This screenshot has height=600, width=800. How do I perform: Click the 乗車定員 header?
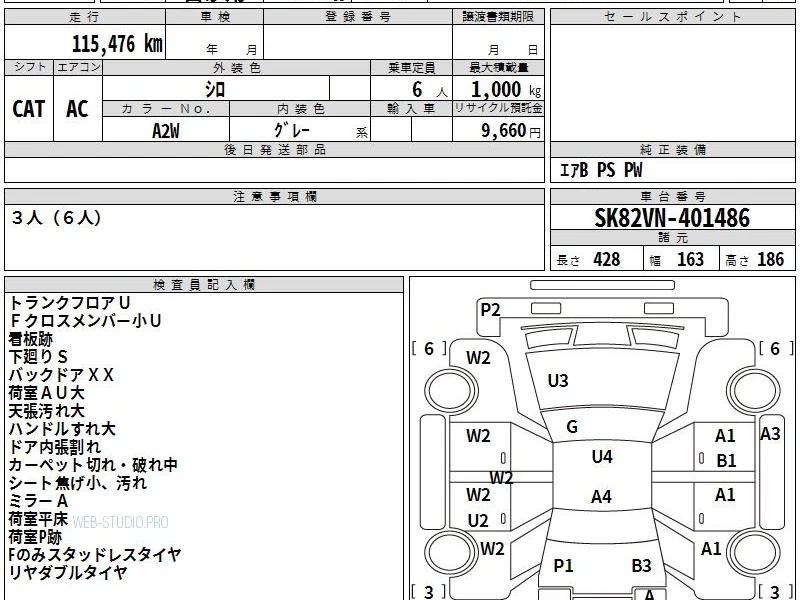point(411,68)
